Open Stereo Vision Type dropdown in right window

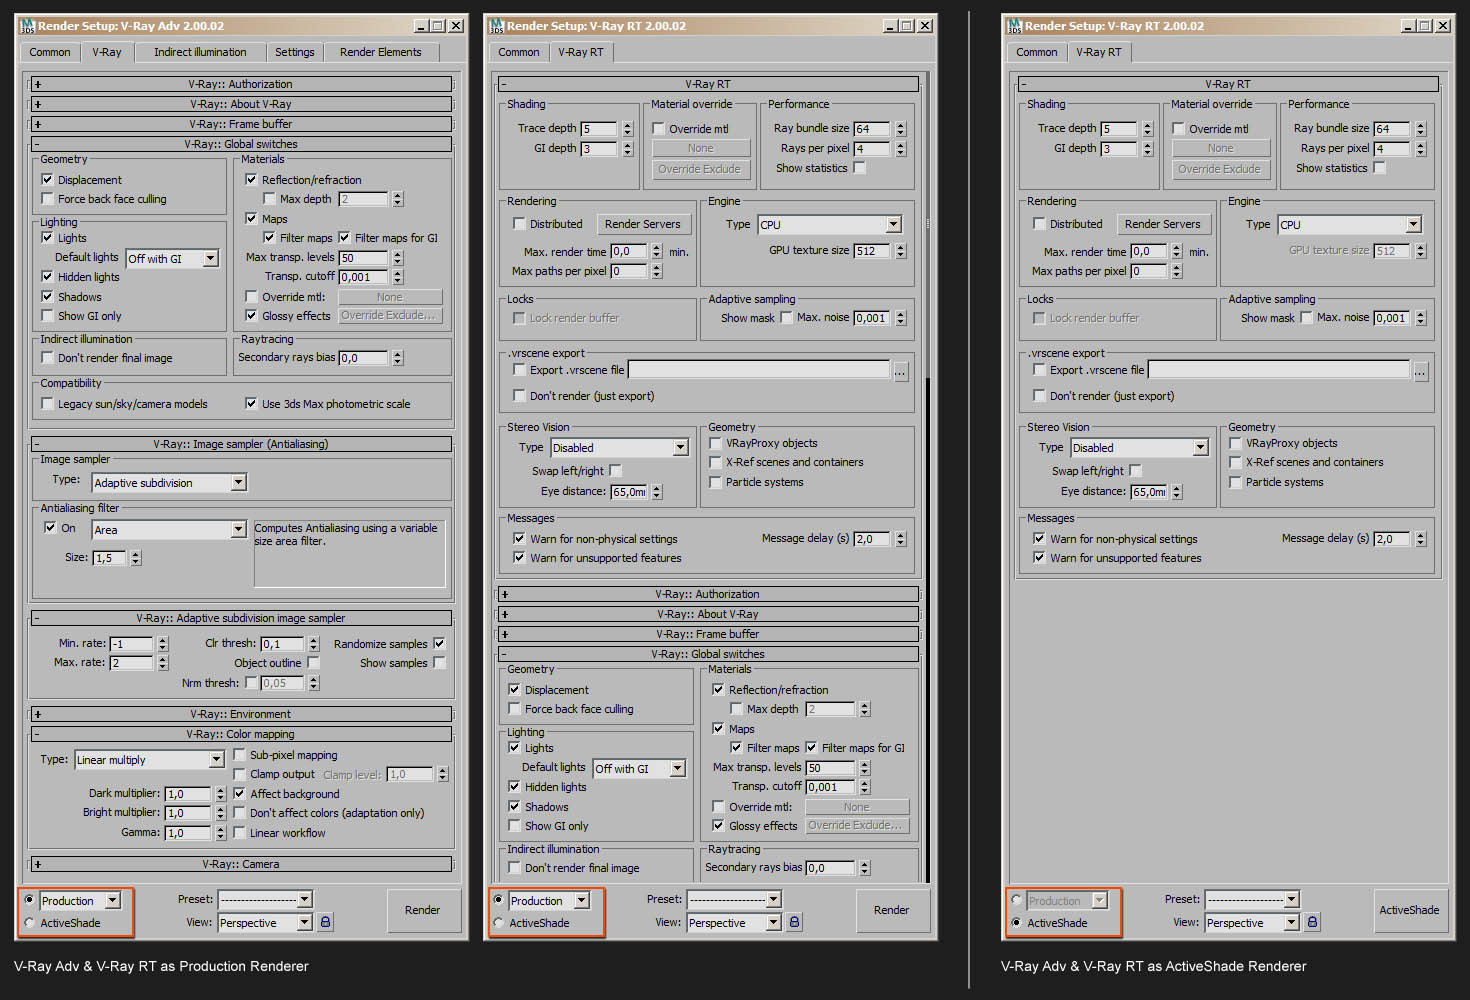pyautogui.click(x=1140, y=448)
